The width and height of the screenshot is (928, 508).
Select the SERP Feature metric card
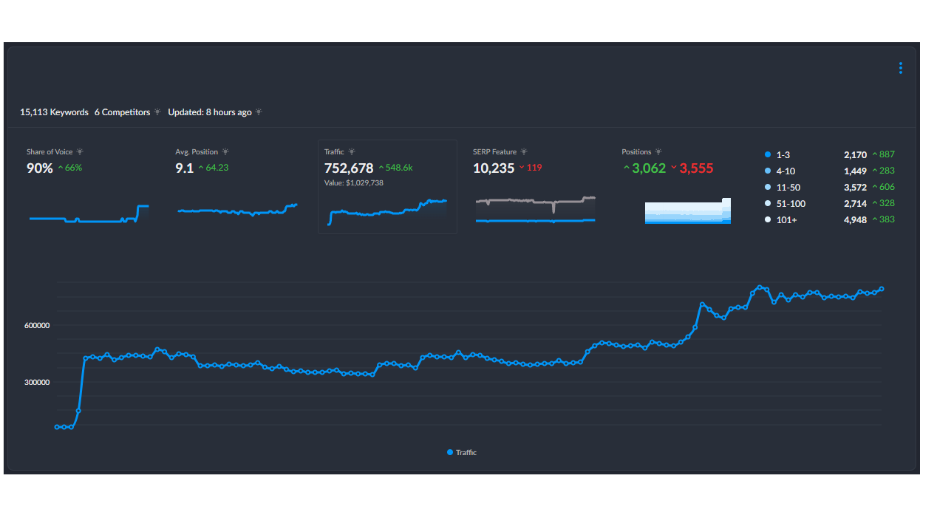click(535, 186)
